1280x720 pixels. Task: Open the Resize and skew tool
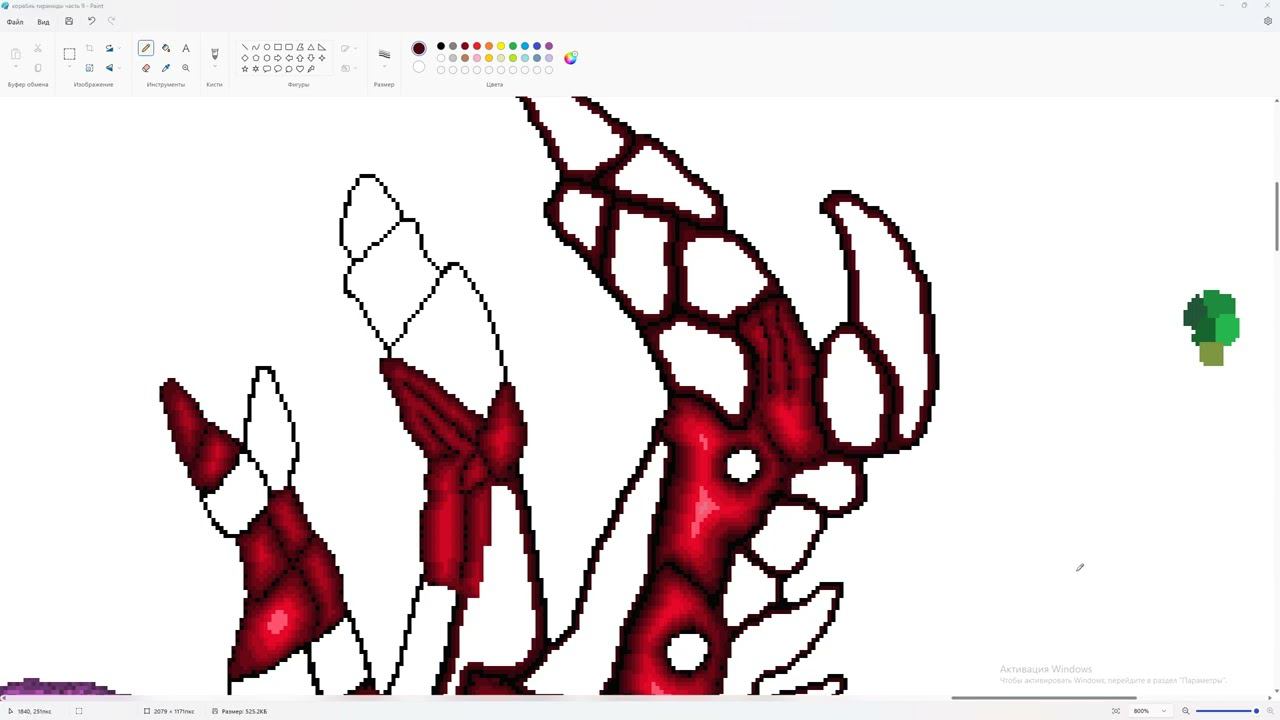[x=89, y=68]
